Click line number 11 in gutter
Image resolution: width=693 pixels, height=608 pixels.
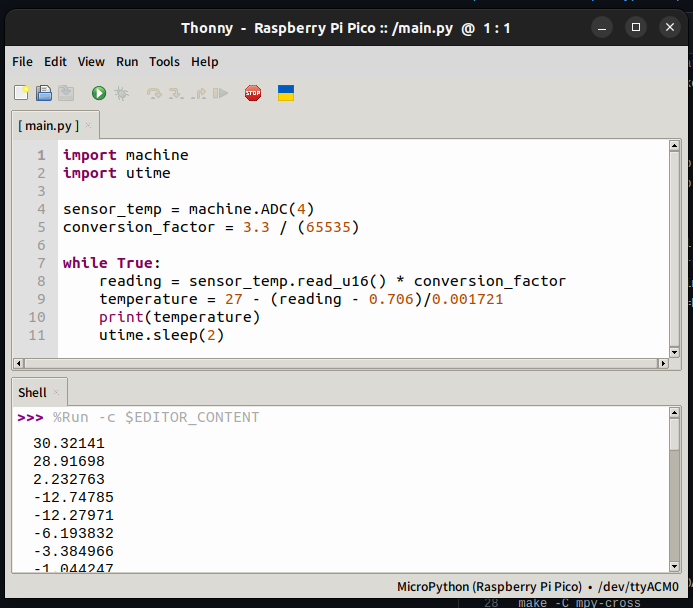tap(37, 335)
